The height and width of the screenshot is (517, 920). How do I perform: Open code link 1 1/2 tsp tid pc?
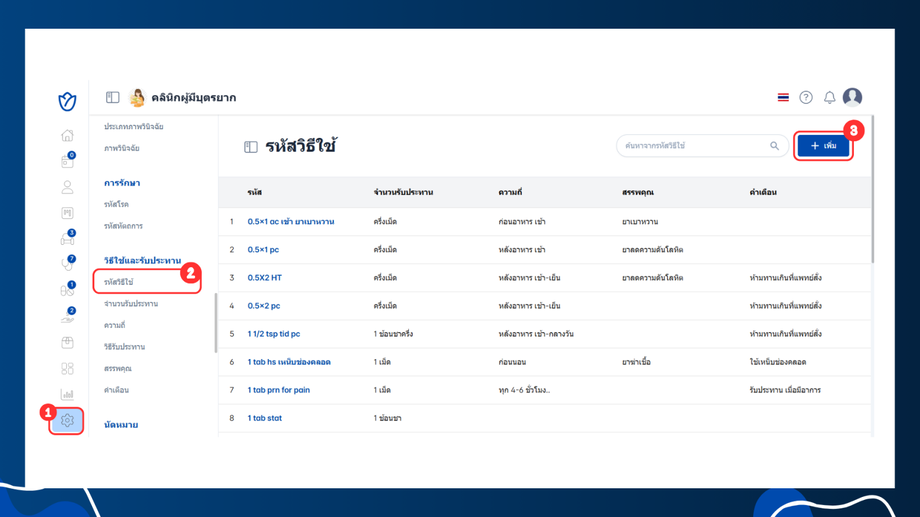point(273,334)
